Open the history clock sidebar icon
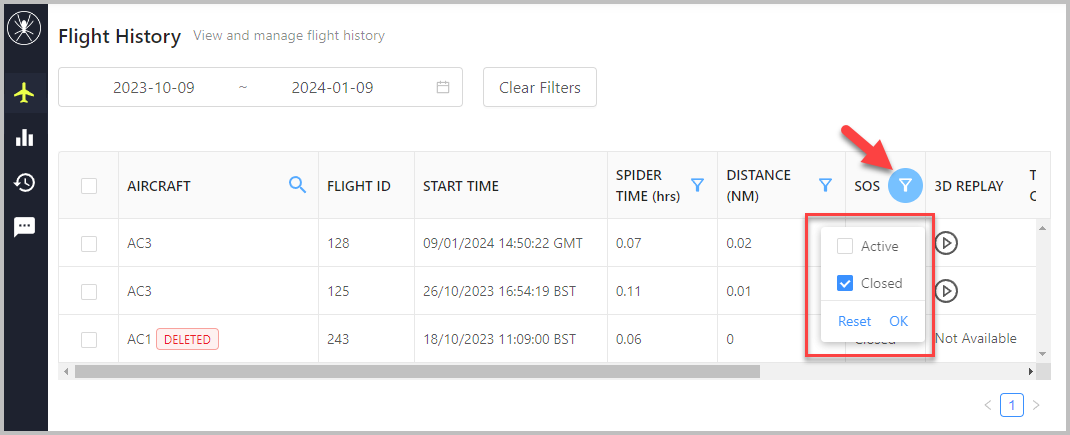 click(24, 182)
